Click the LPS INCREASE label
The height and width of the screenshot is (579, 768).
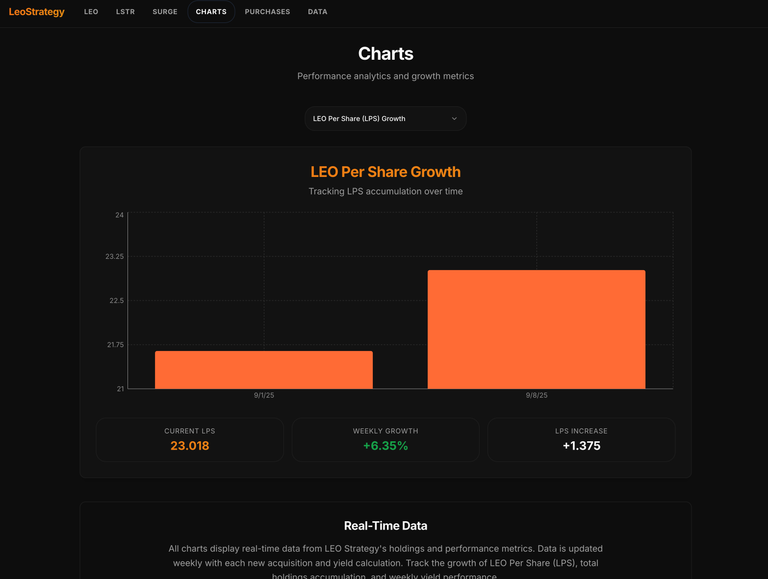(x=581, y=431)
